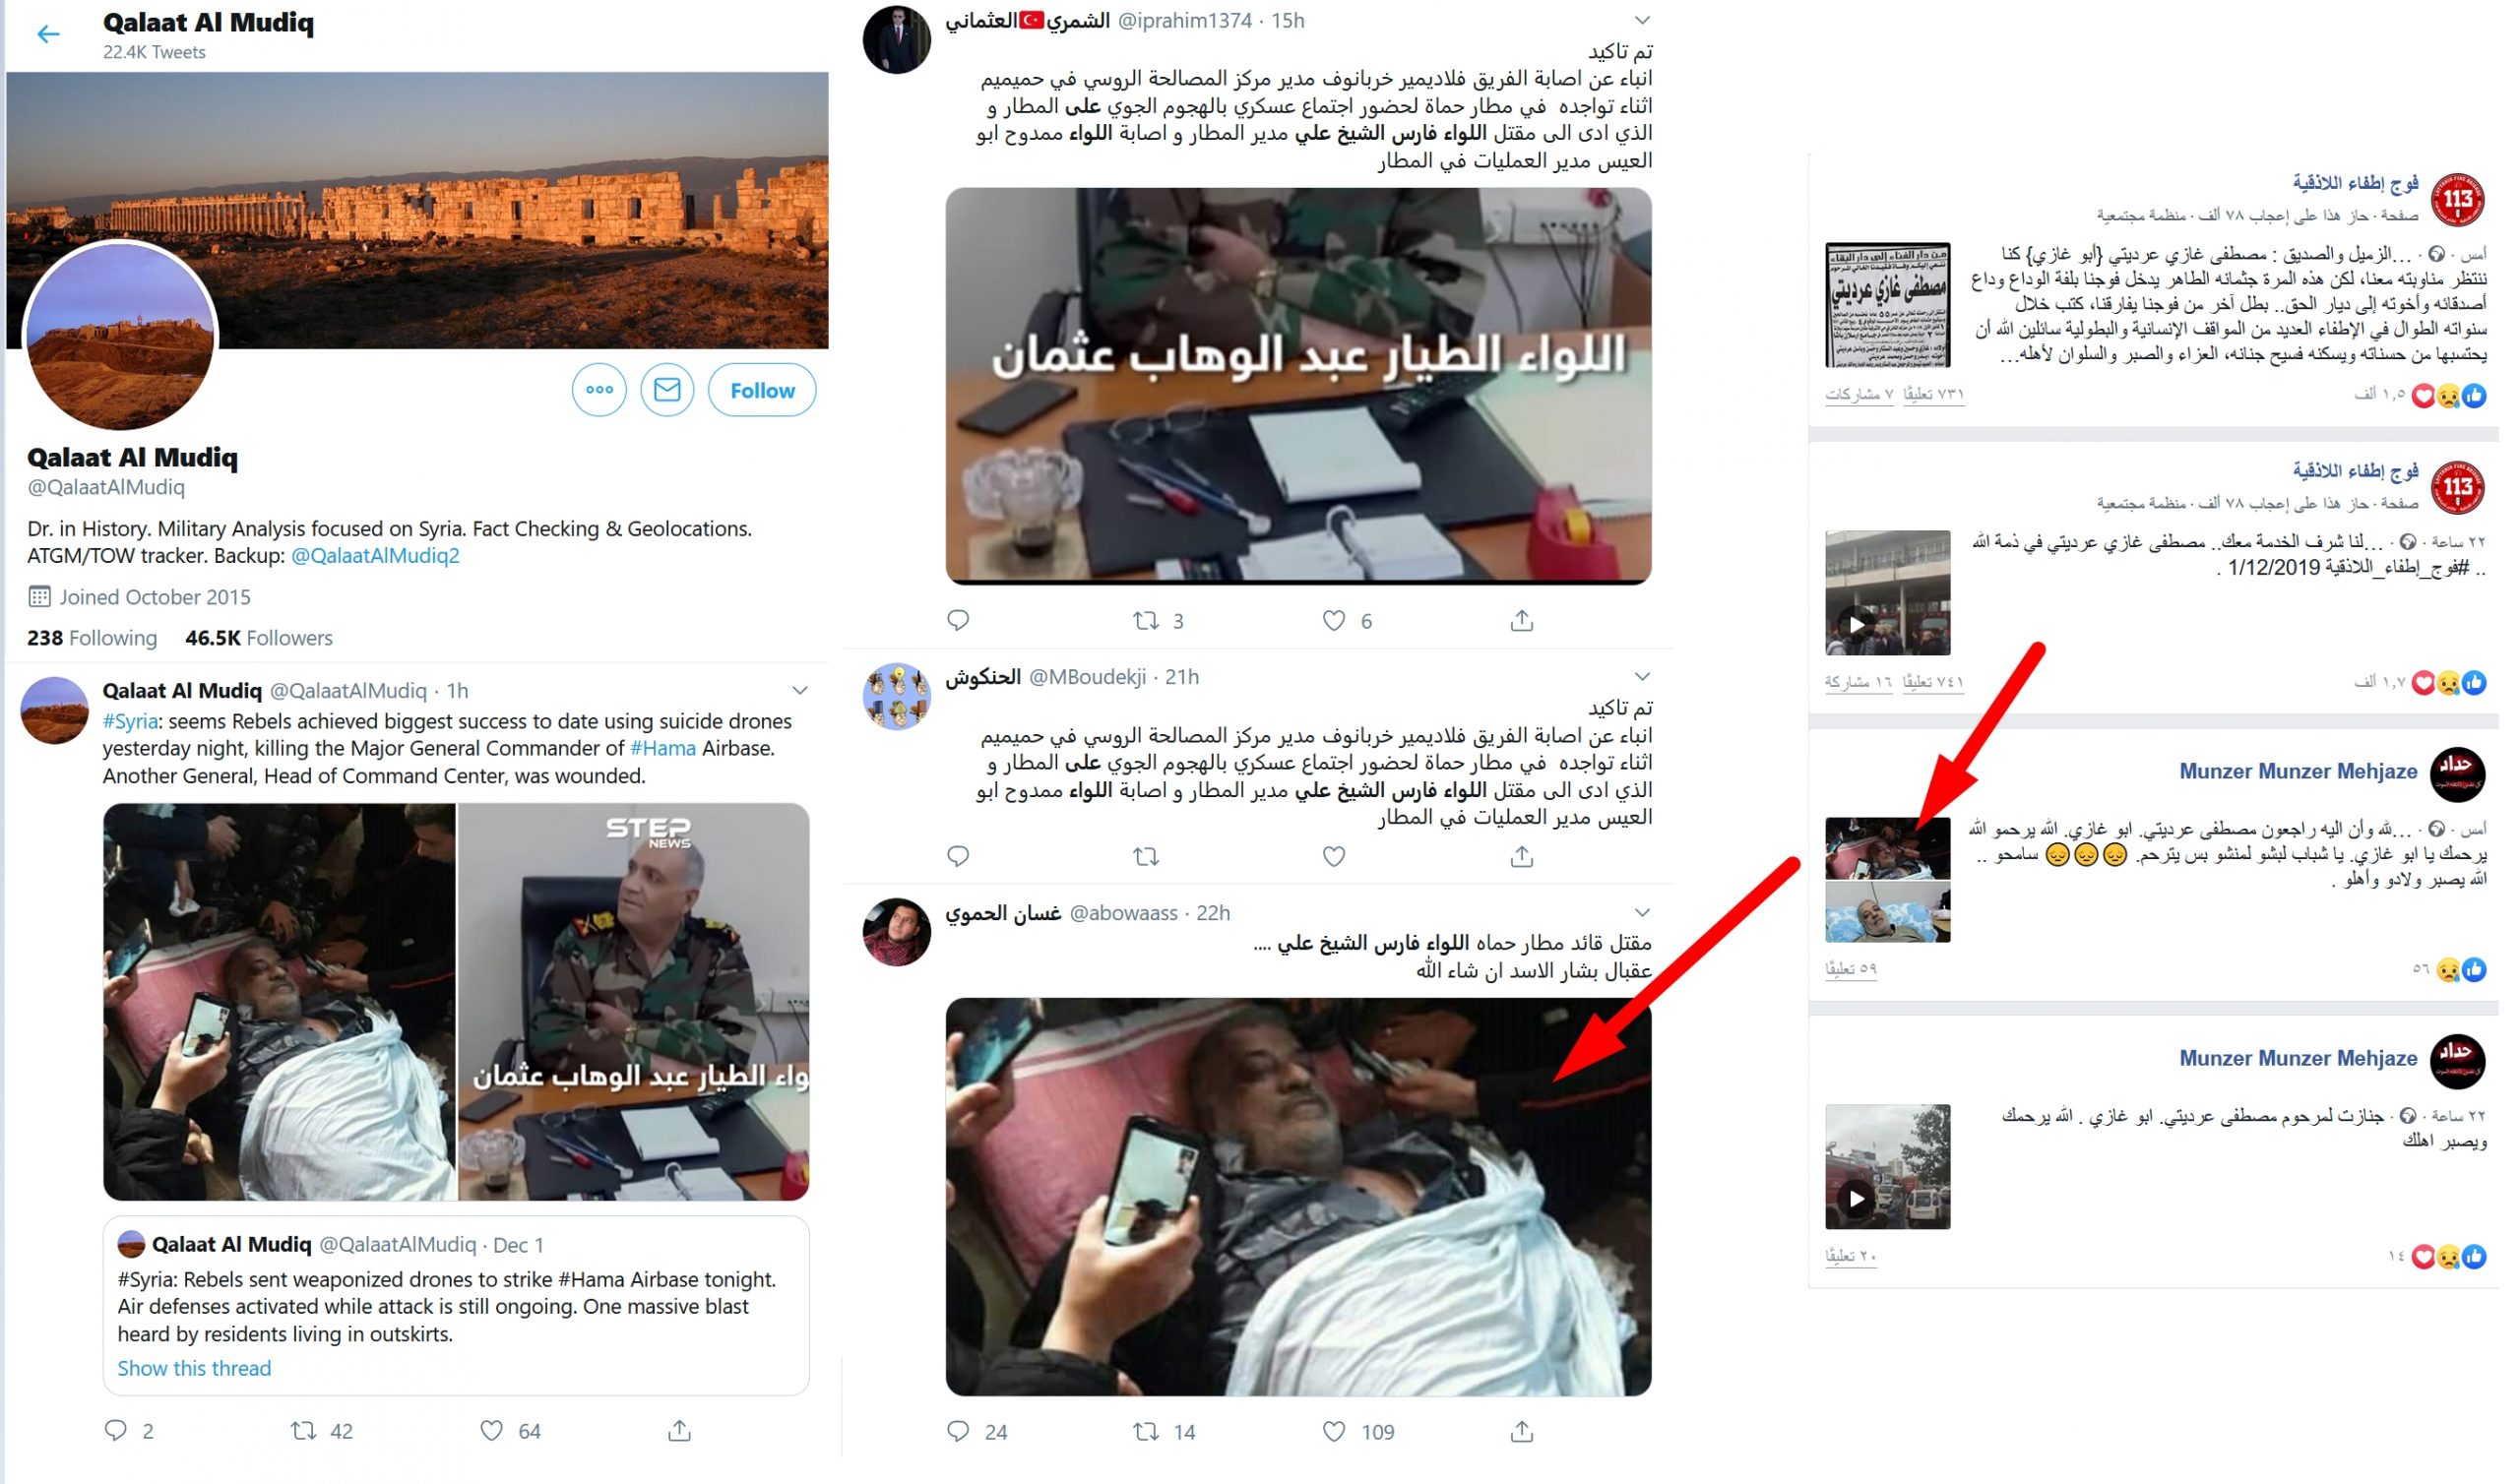Like the Qalaat Al Mudiq tweet with 64 likes
The height and width of the screenshot is (1484, 2520).
pos(491,1431)
